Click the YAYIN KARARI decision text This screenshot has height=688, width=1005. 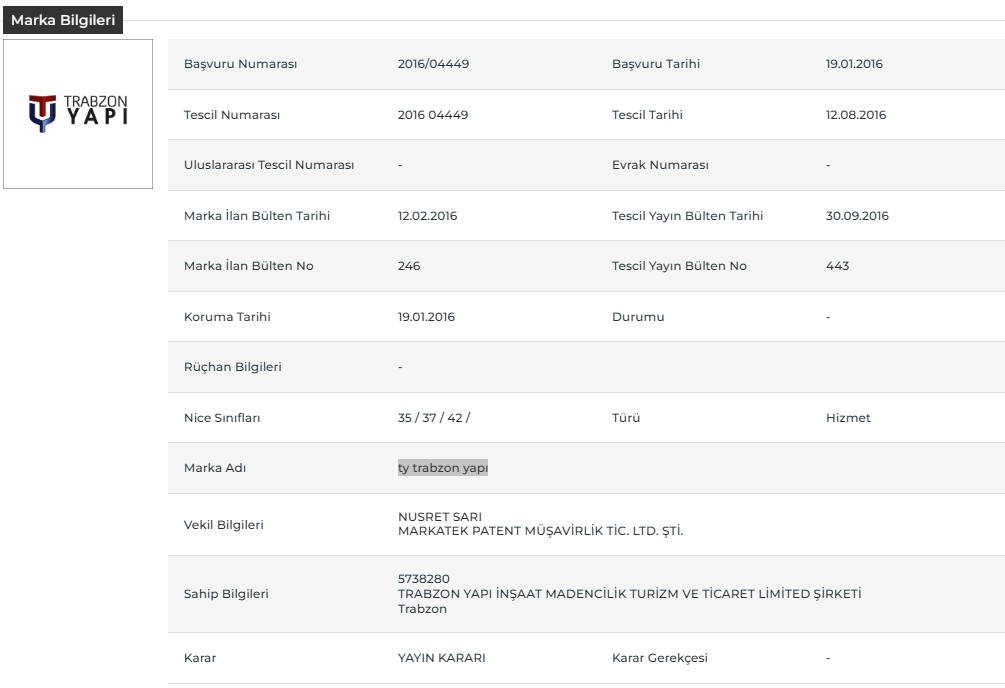click(442, 658)
